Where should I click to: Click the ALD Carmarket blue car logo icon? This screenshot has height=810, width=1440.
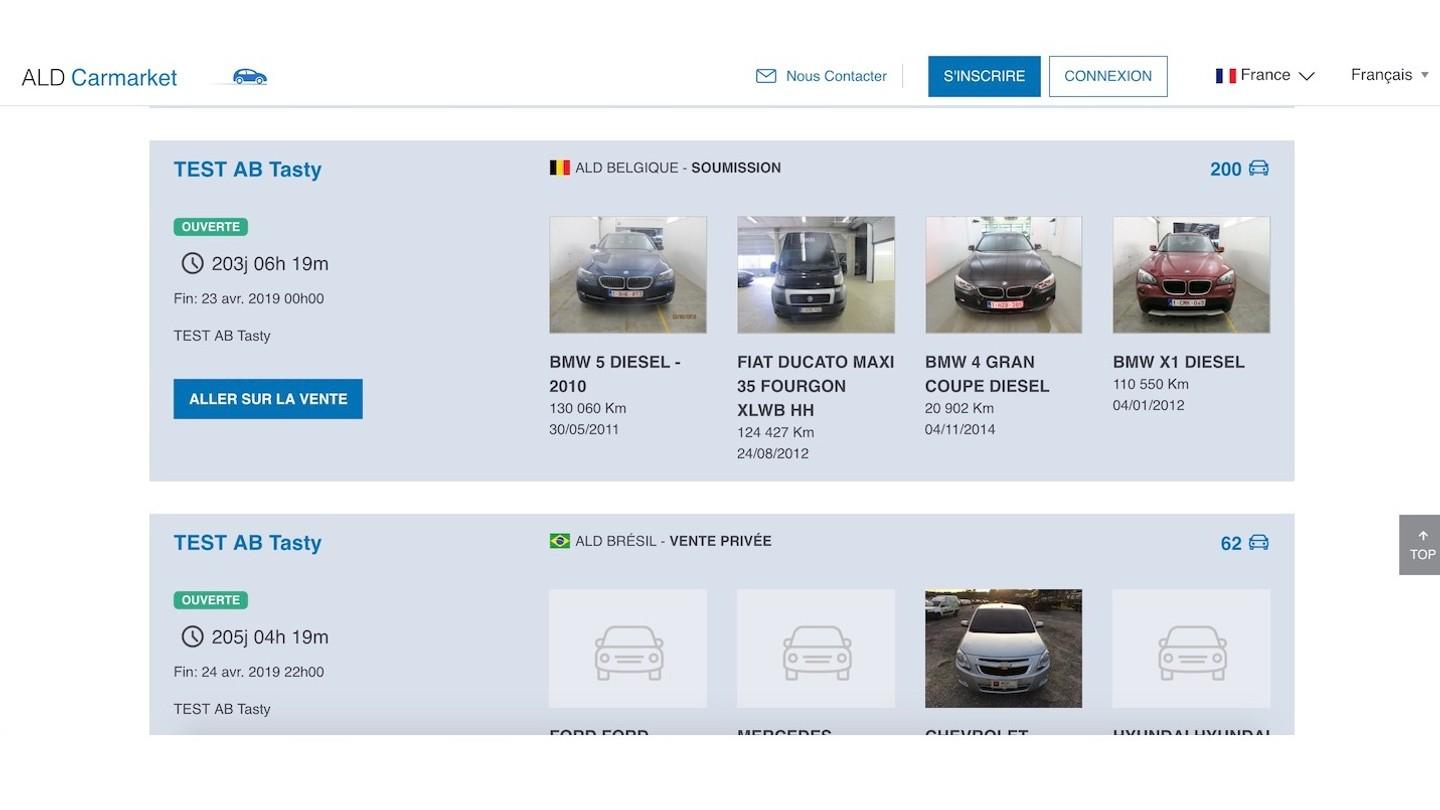pyautogui.click(x=249, y=77)
